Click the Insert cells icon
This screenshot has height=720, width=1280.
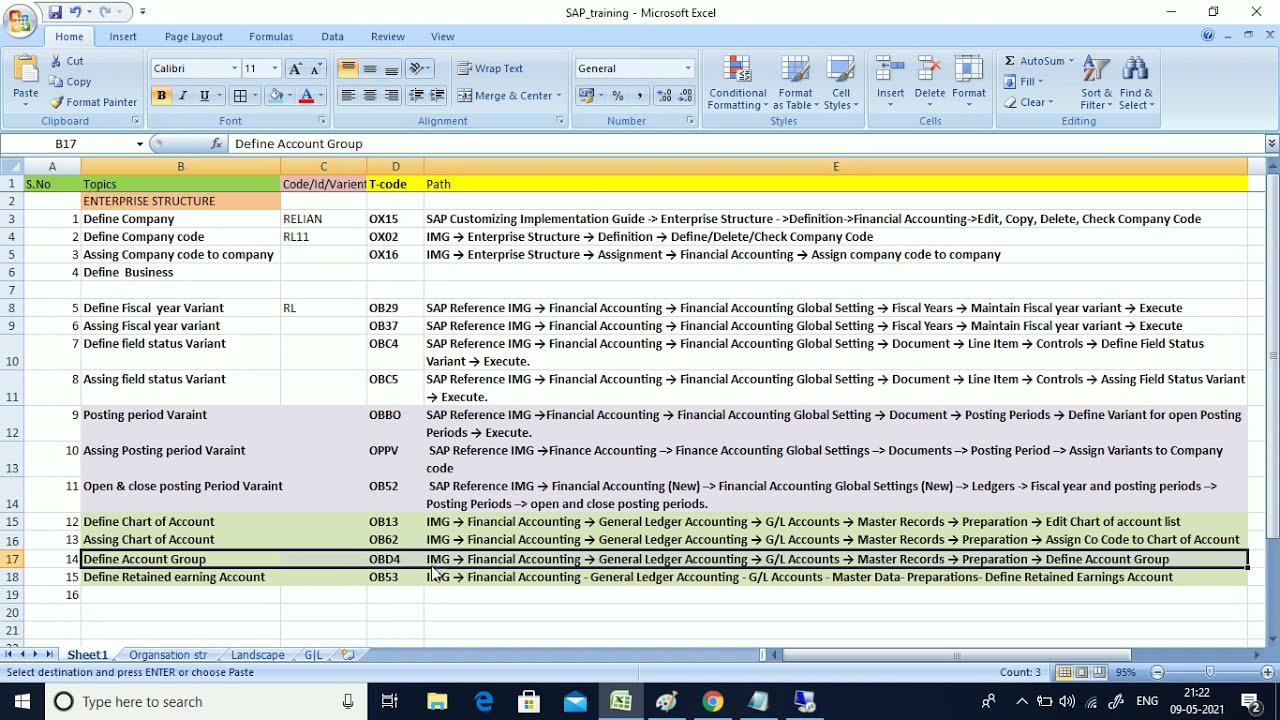890,70
